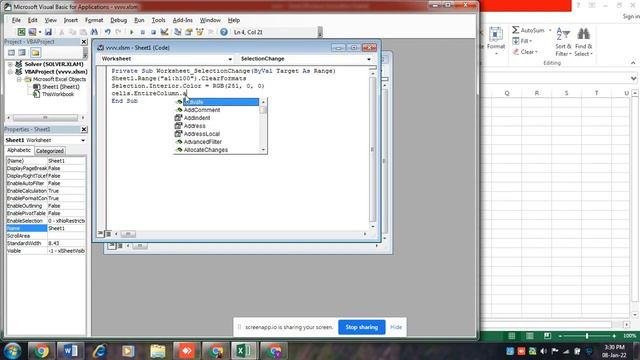Viewport: 640px width, 360px height.
Task: Expand the Solver (SOLVER.XLAM) project node
Action: pyautogui.click(x=10, y=64)
